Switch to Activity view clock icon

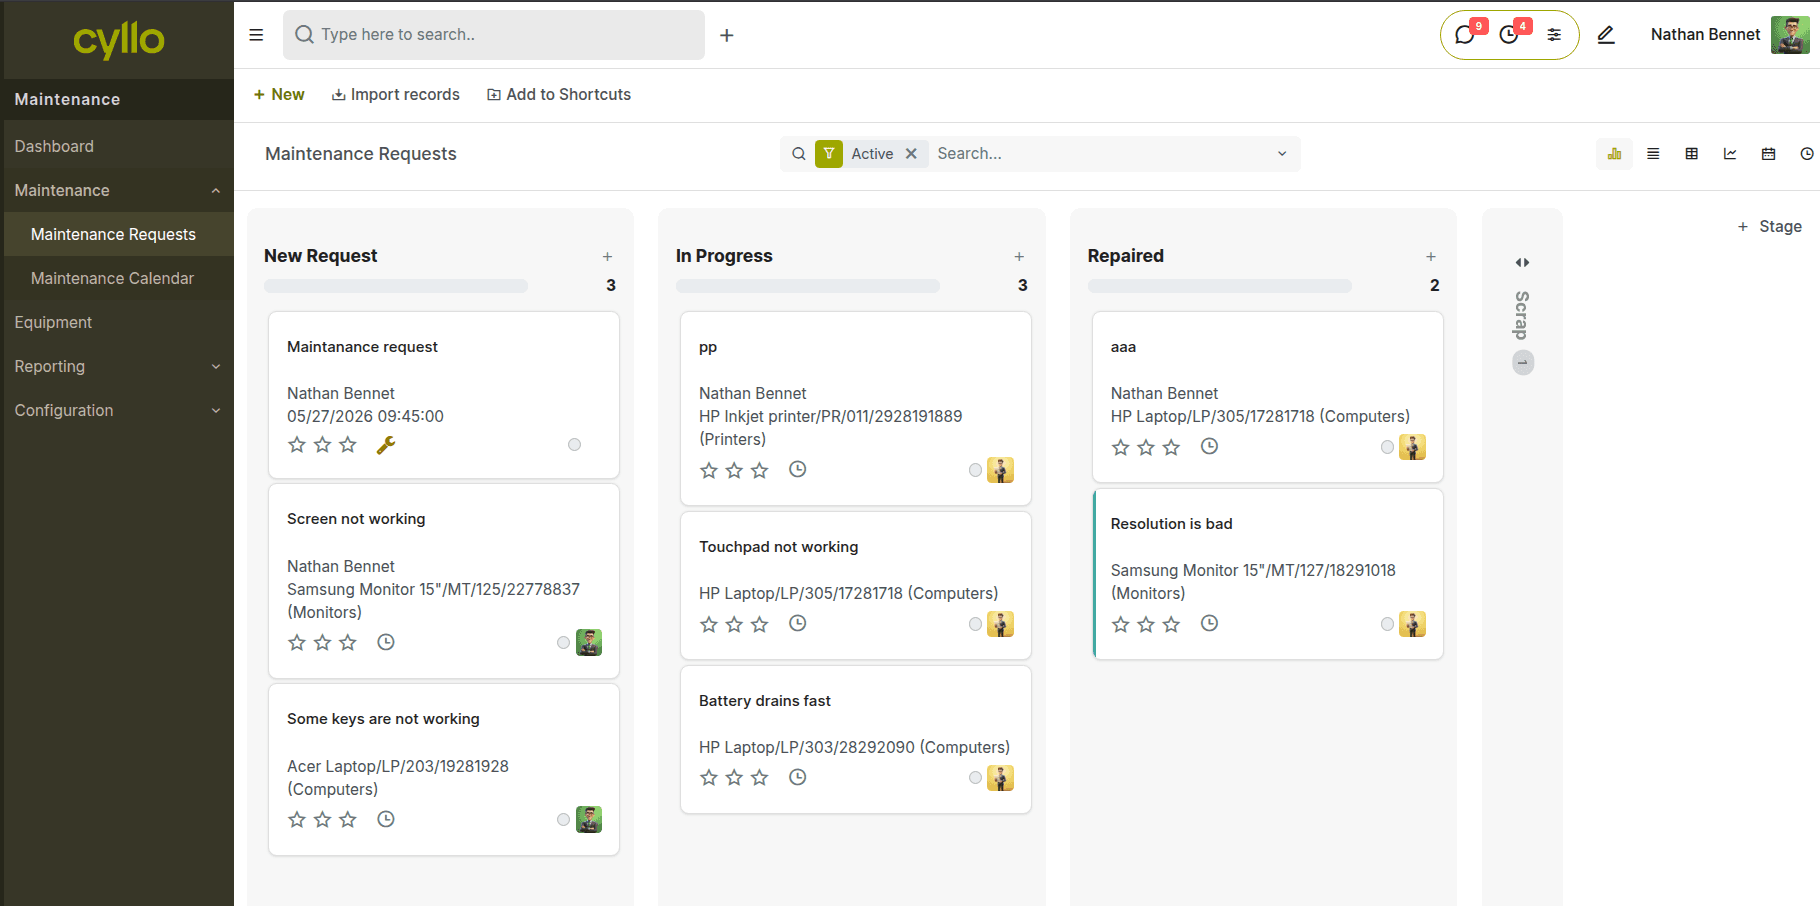1807,154
